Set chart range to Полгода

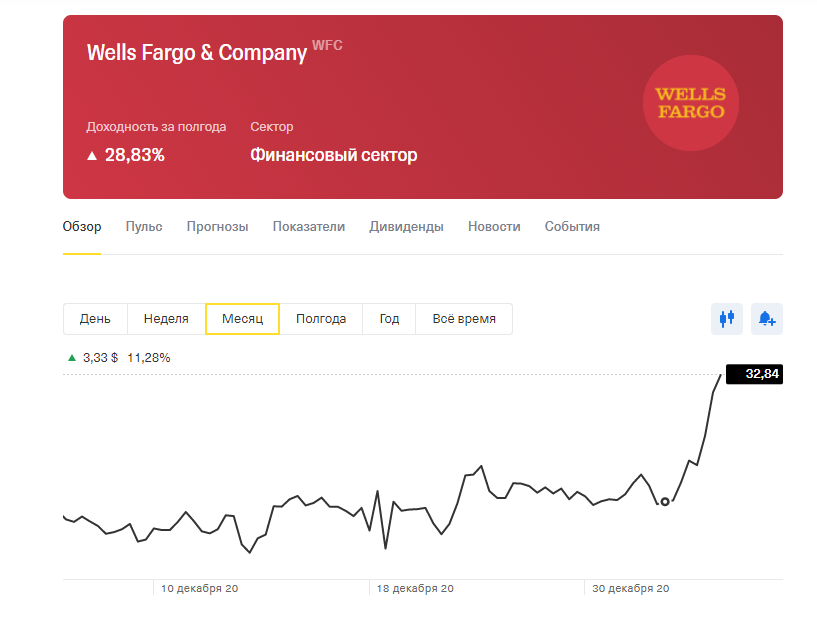(x=321, y=319)
